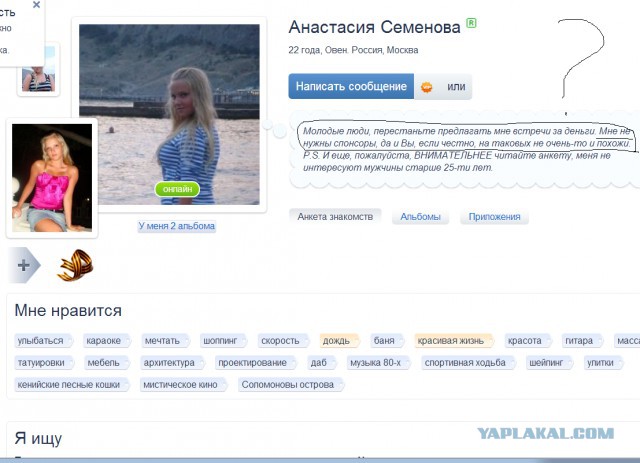The width and height of the screenshot is (640, 463).
Task: Click the profile name Анастасия Семенова
Action: (374, 27)
